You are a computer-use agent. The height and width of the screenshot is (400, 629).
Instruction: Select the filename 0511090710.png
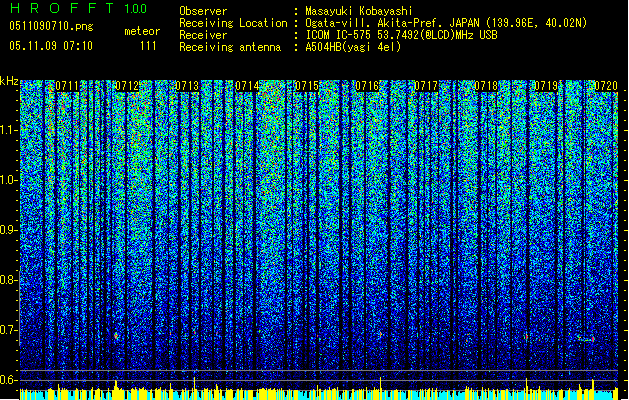(51, 27)
